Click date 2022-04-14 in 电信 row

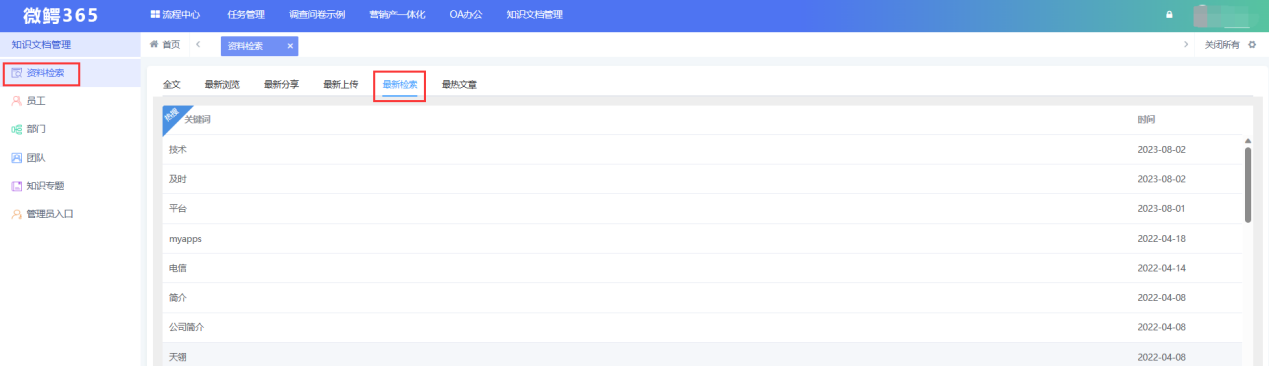1161,268
